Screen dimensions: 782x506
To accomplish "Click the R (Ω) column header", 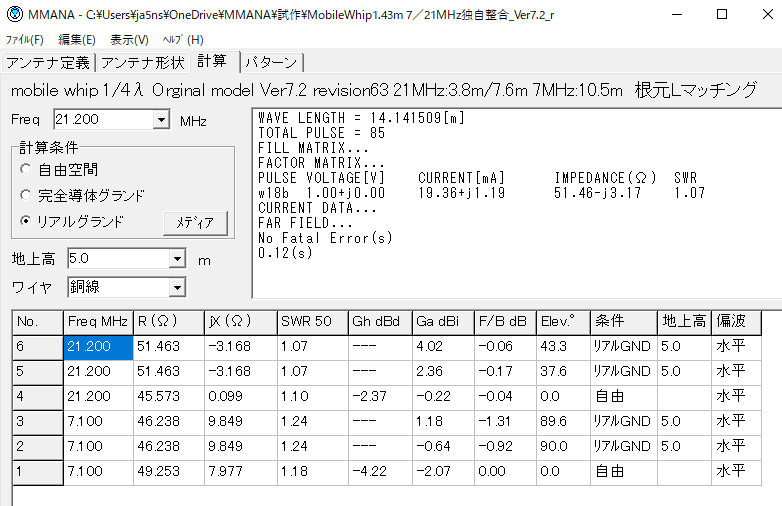I will coord(169,322).
